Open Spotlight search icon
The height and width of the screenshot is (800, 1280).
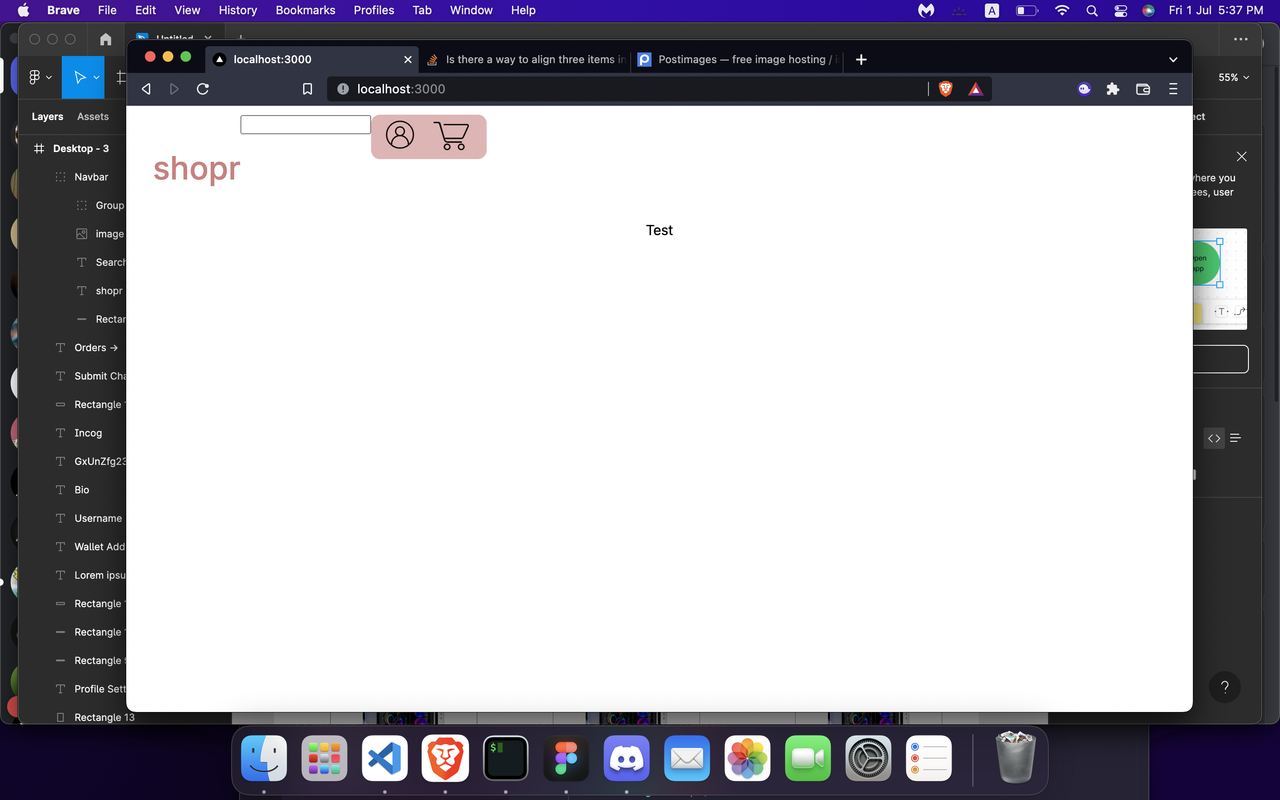[x=1092, y=10]
